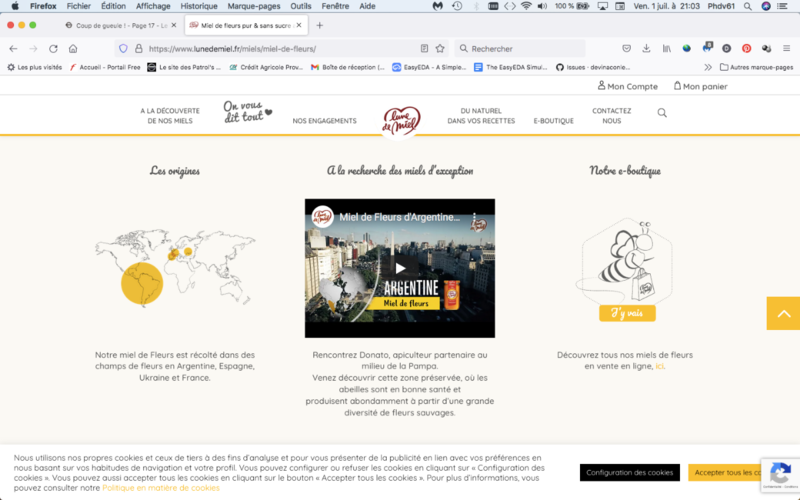Open Du naturel dans vos recettes
Screen dimensions: 800x500
coord(481,116)
